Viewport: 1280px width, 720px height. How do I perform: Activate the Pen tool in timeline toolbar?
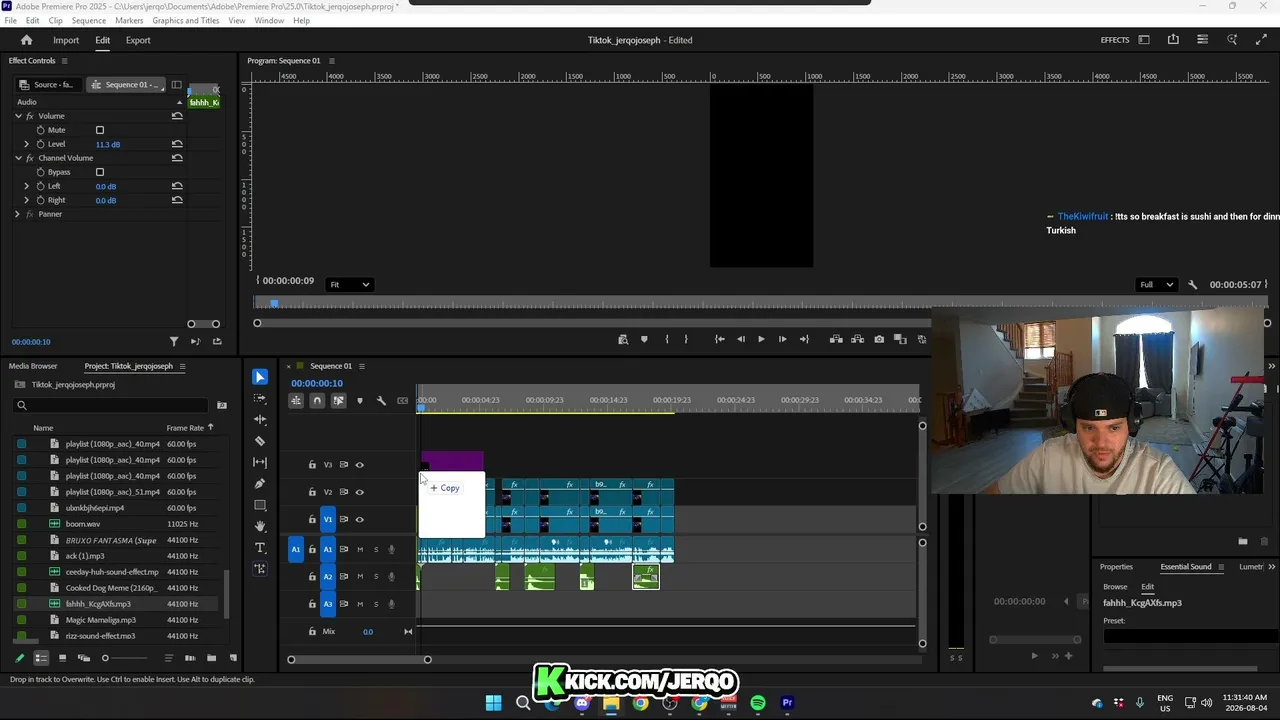point(260,484)
